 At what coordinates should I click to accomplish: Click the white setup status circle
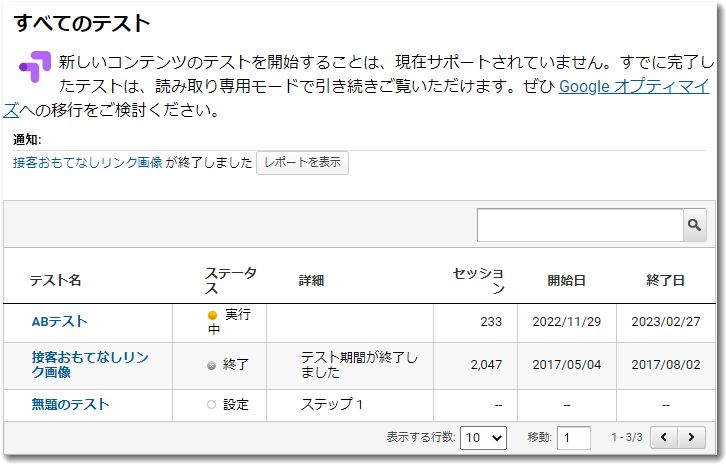(211, 405)
